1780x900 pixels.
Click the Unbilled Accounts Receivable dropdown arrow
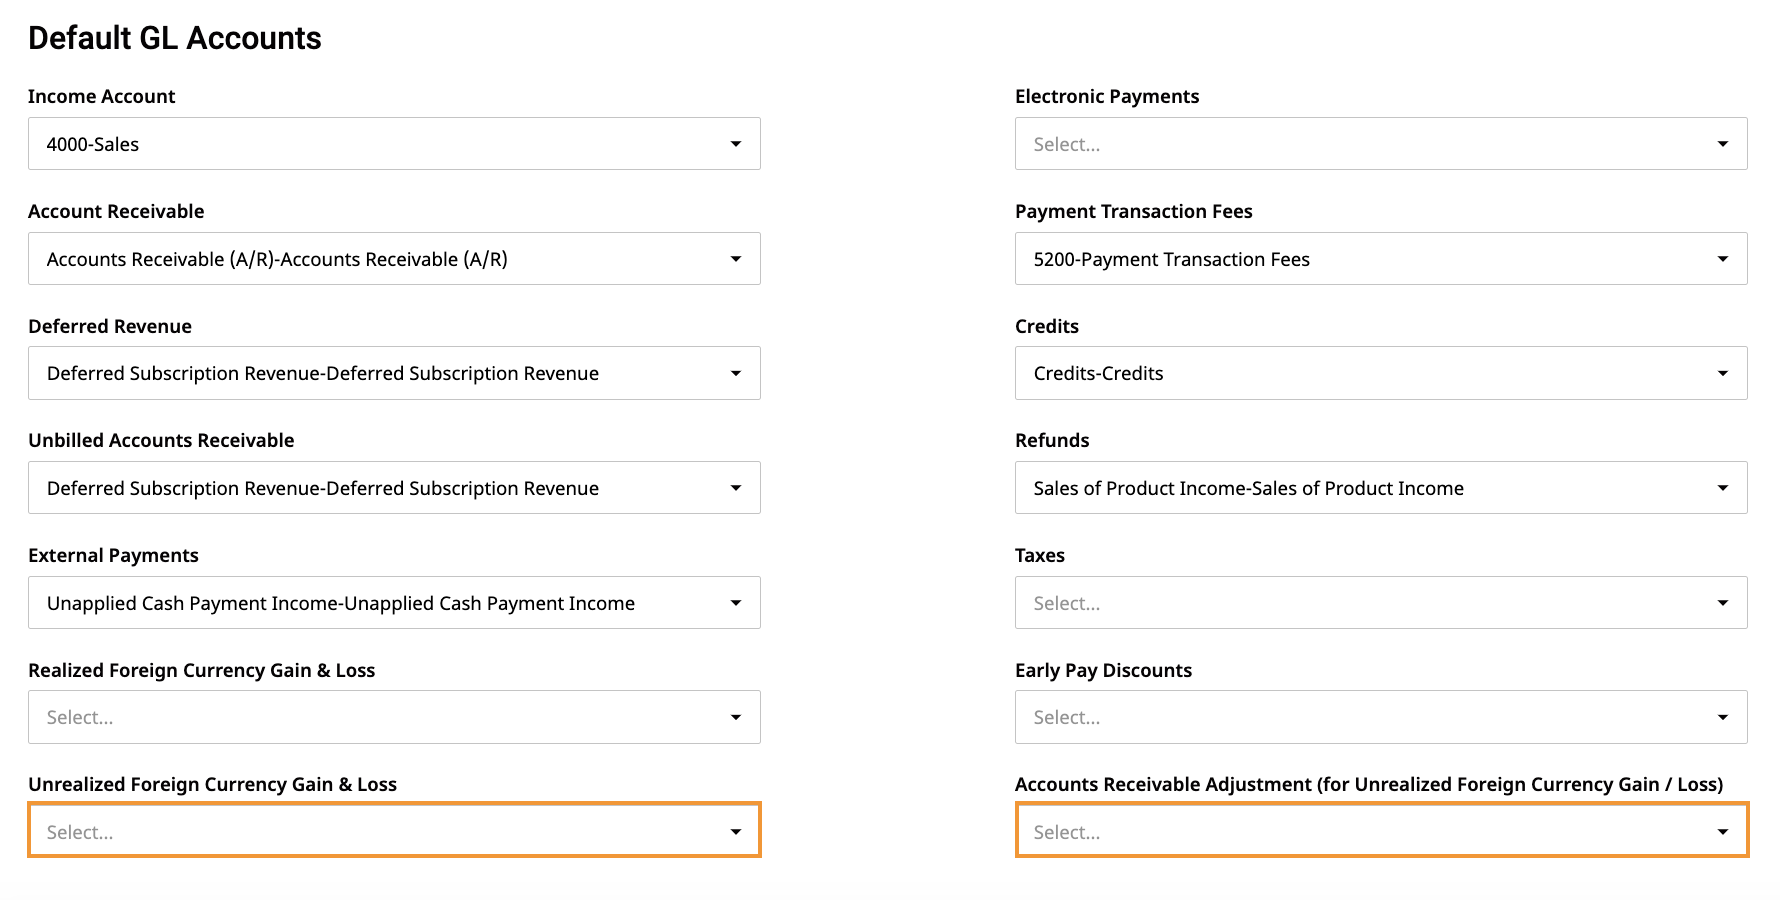736,488
